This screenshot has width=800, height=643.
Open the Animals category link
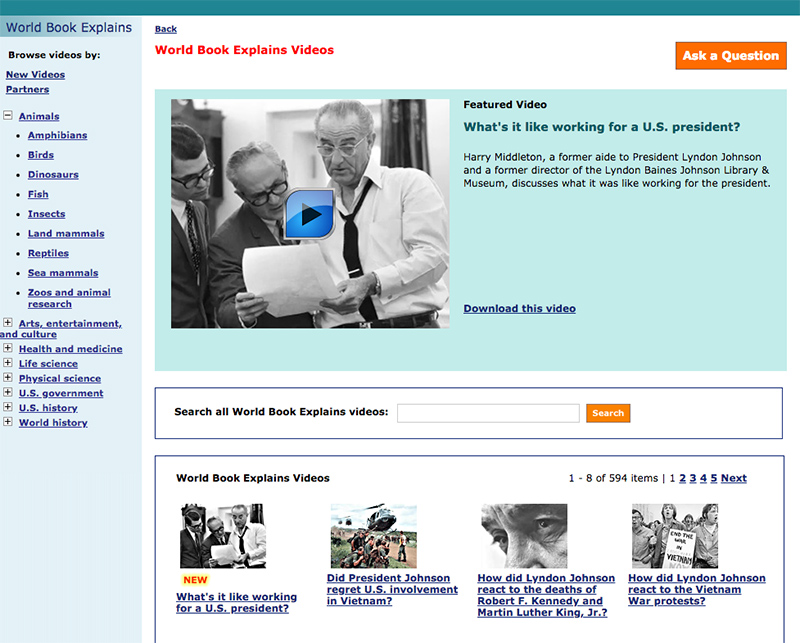(39, 116)
